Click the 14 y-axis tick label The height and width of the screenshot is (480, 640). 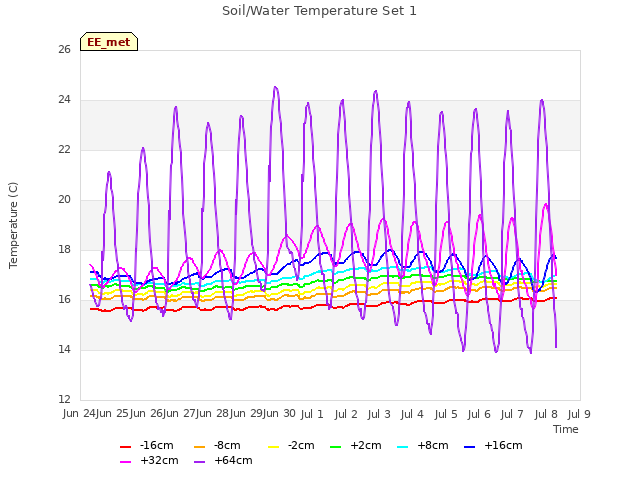(64, 349)
